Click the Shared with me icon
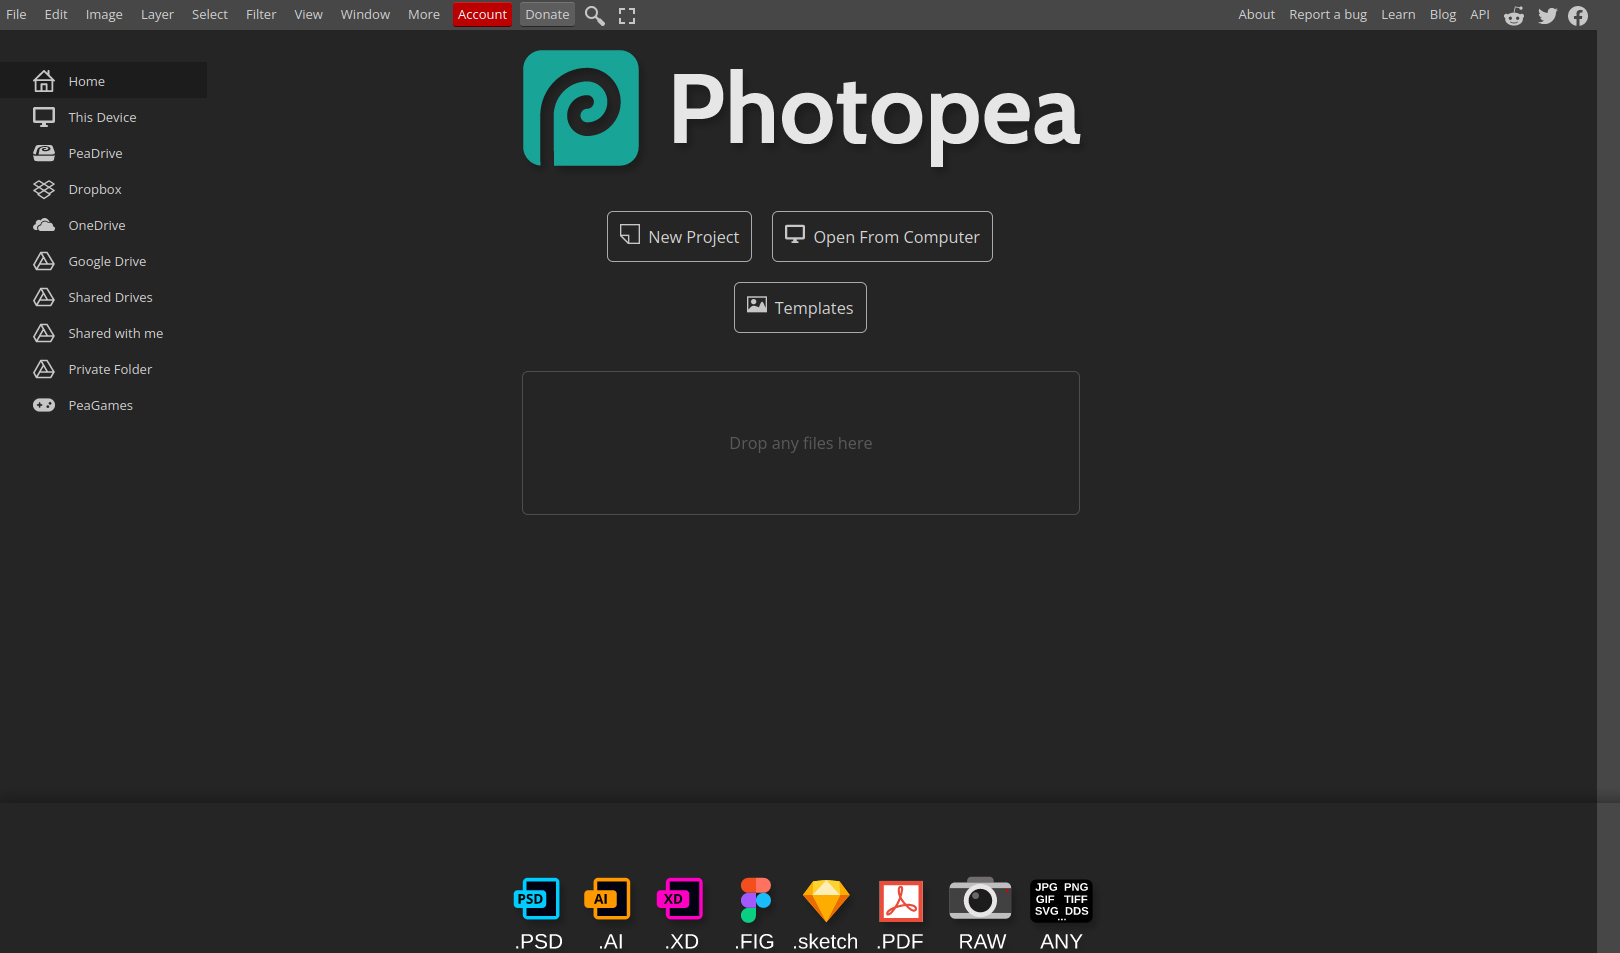This screenshot has height=953, width=1620. [44, 333]
